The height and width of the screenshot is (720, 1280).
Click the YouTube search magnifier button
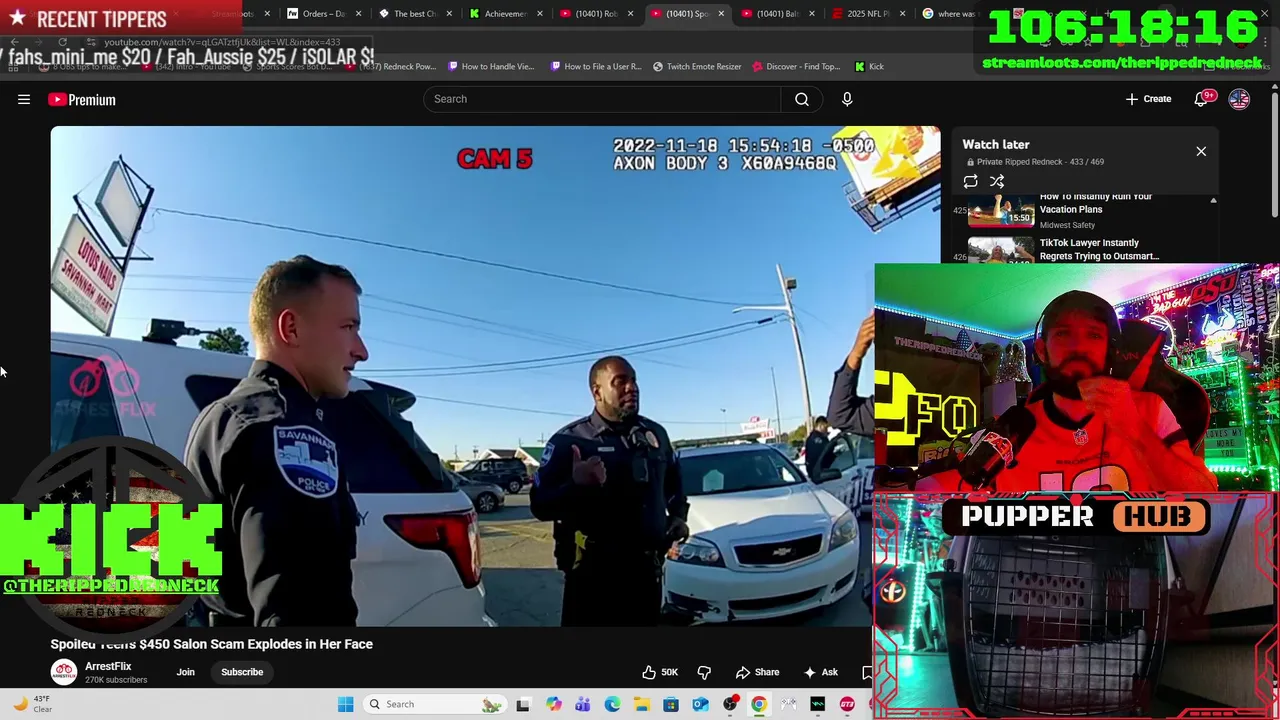click(802, 99)
